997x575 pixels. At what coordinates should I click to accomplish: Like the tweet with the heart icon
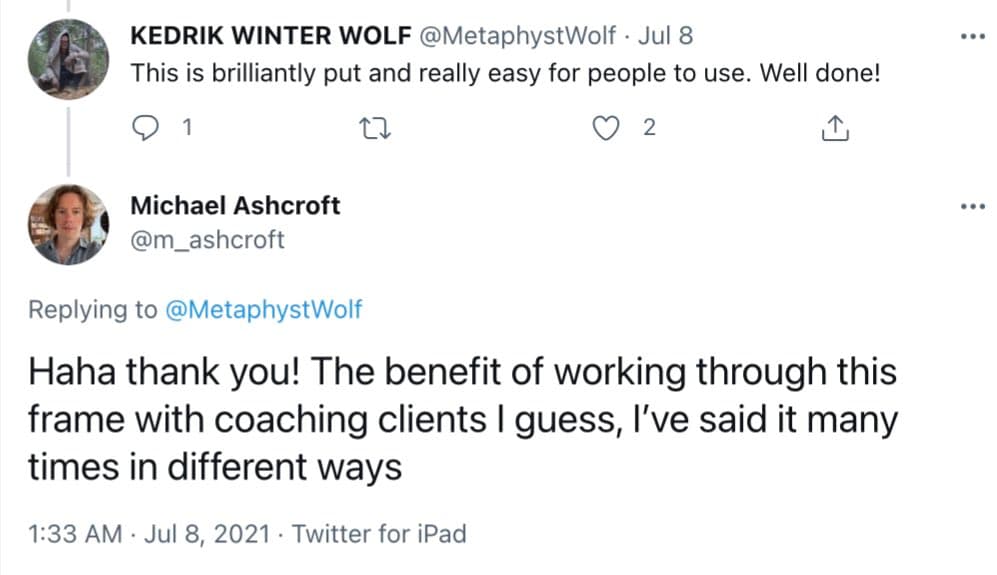point(603,127)
